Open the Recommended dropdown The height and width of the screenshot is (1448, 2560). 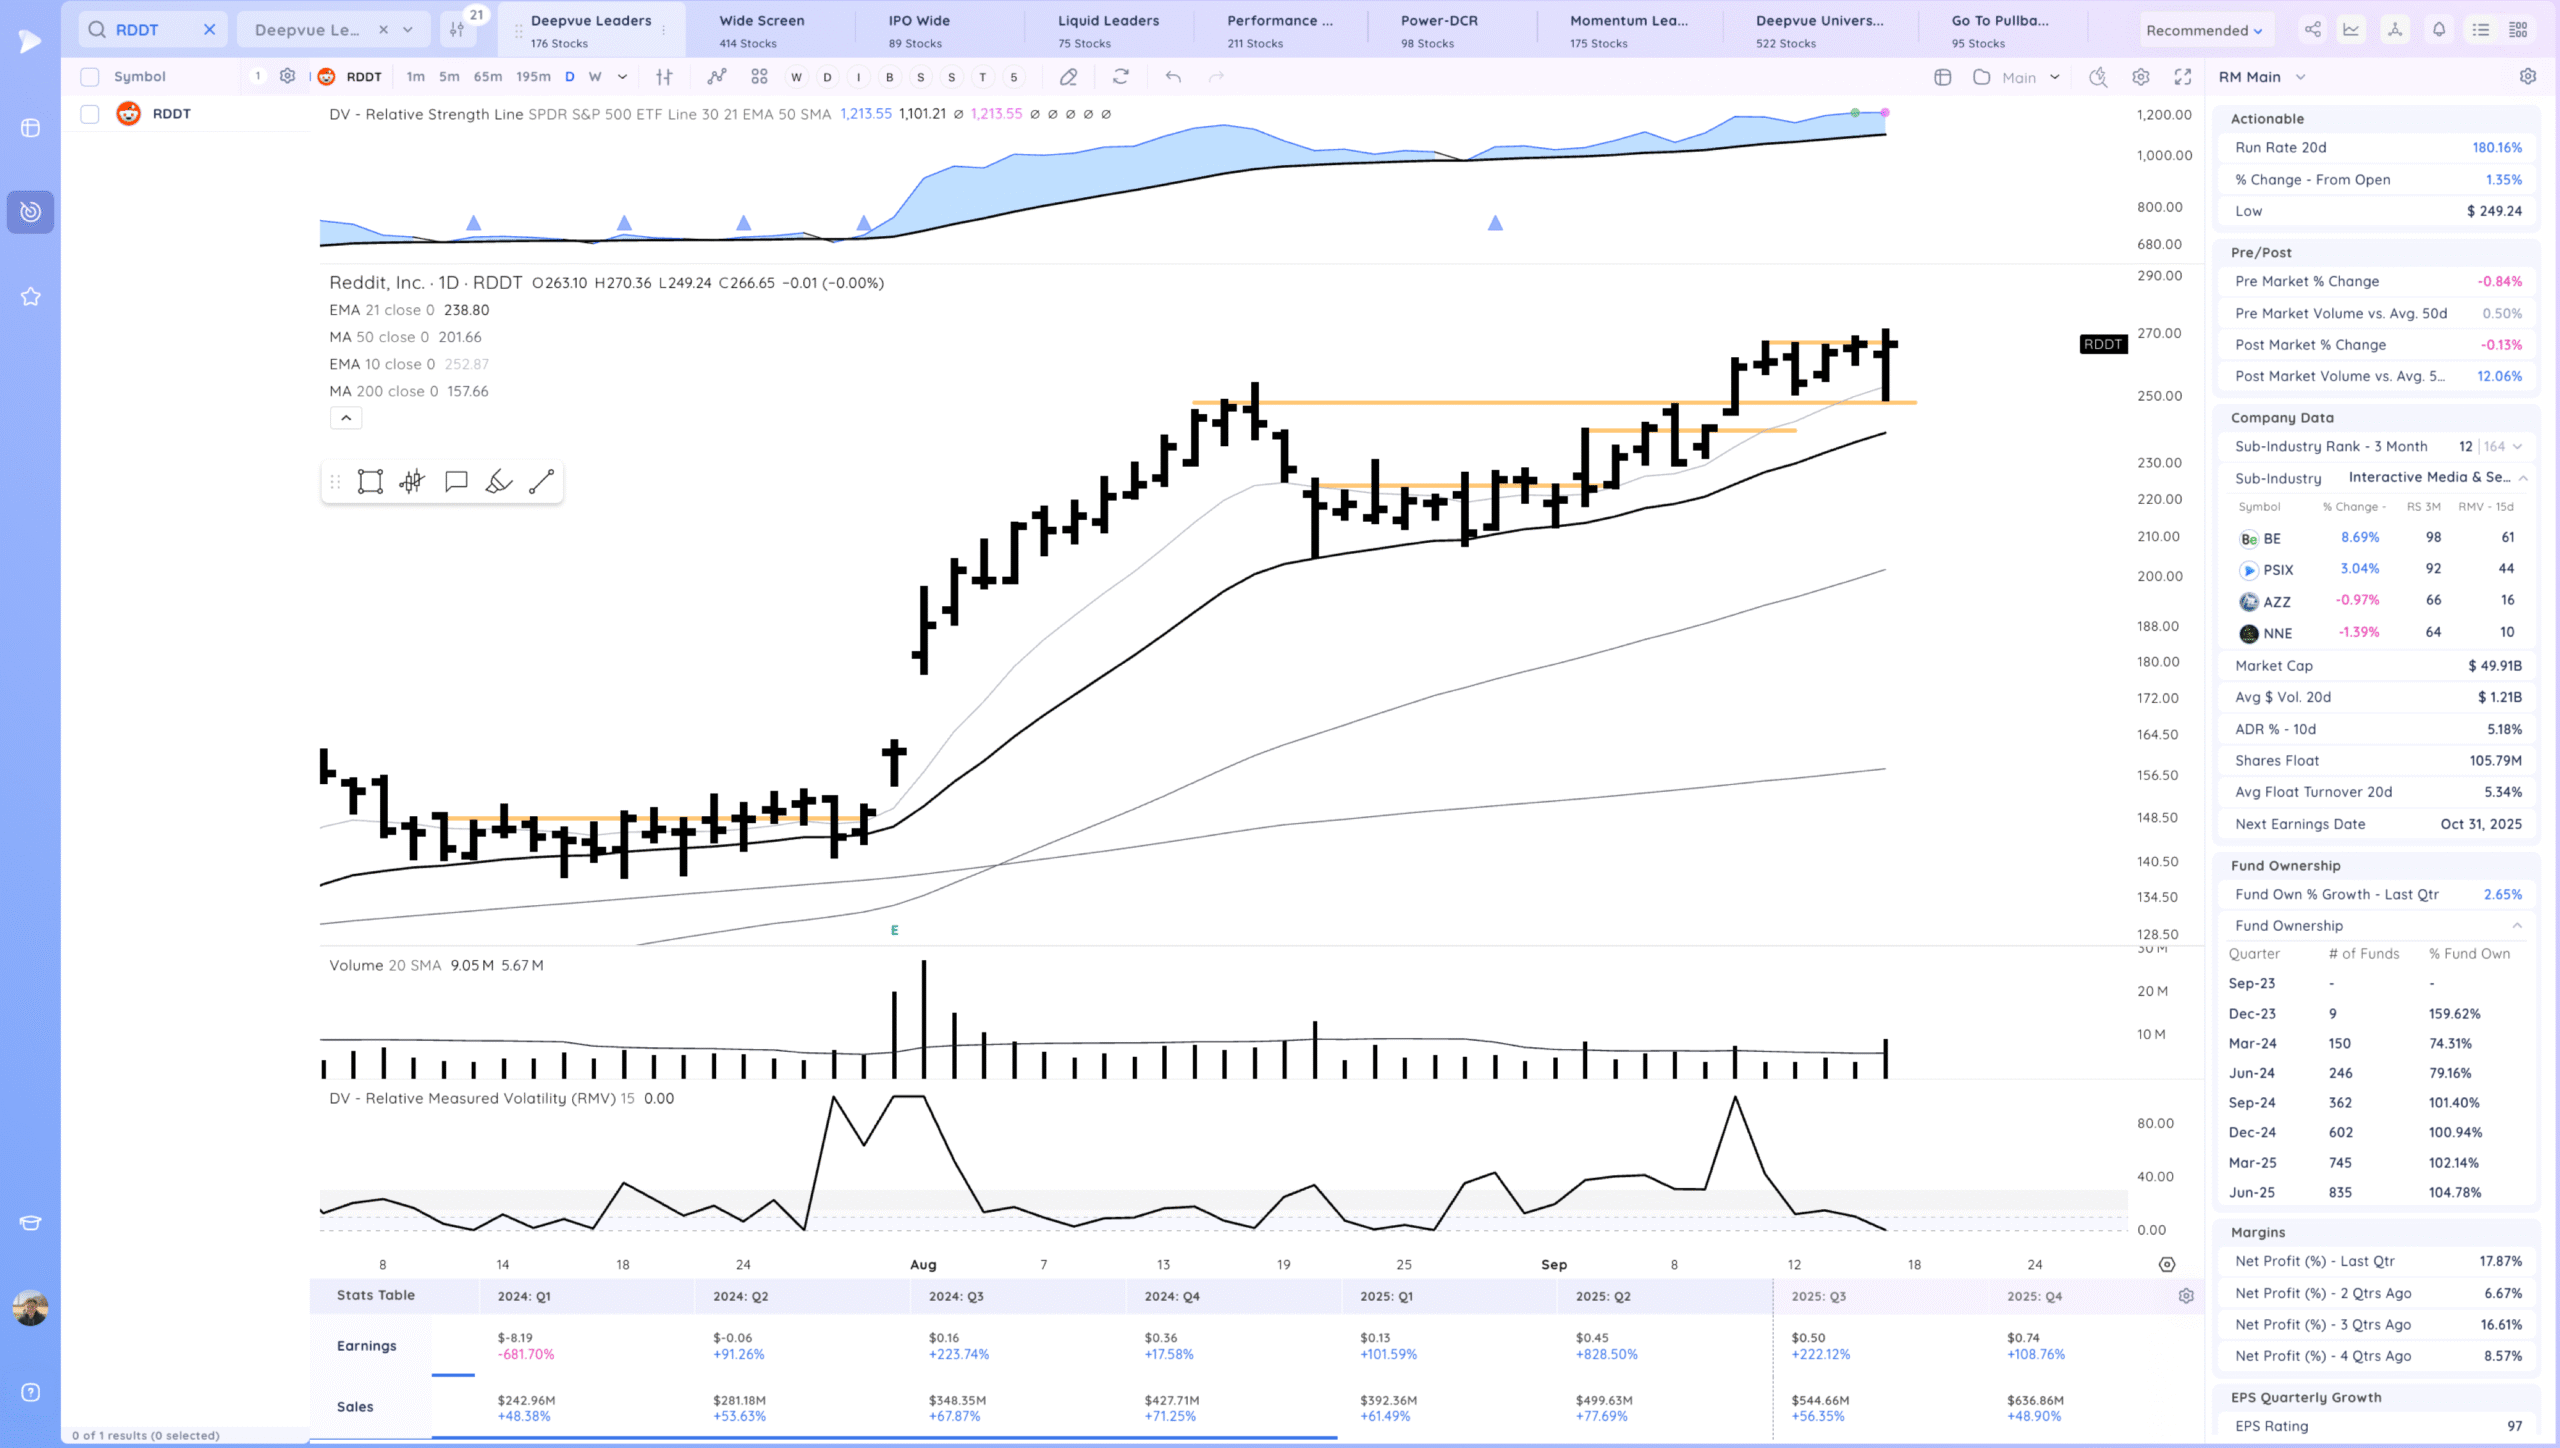[x=2204, y=30]
